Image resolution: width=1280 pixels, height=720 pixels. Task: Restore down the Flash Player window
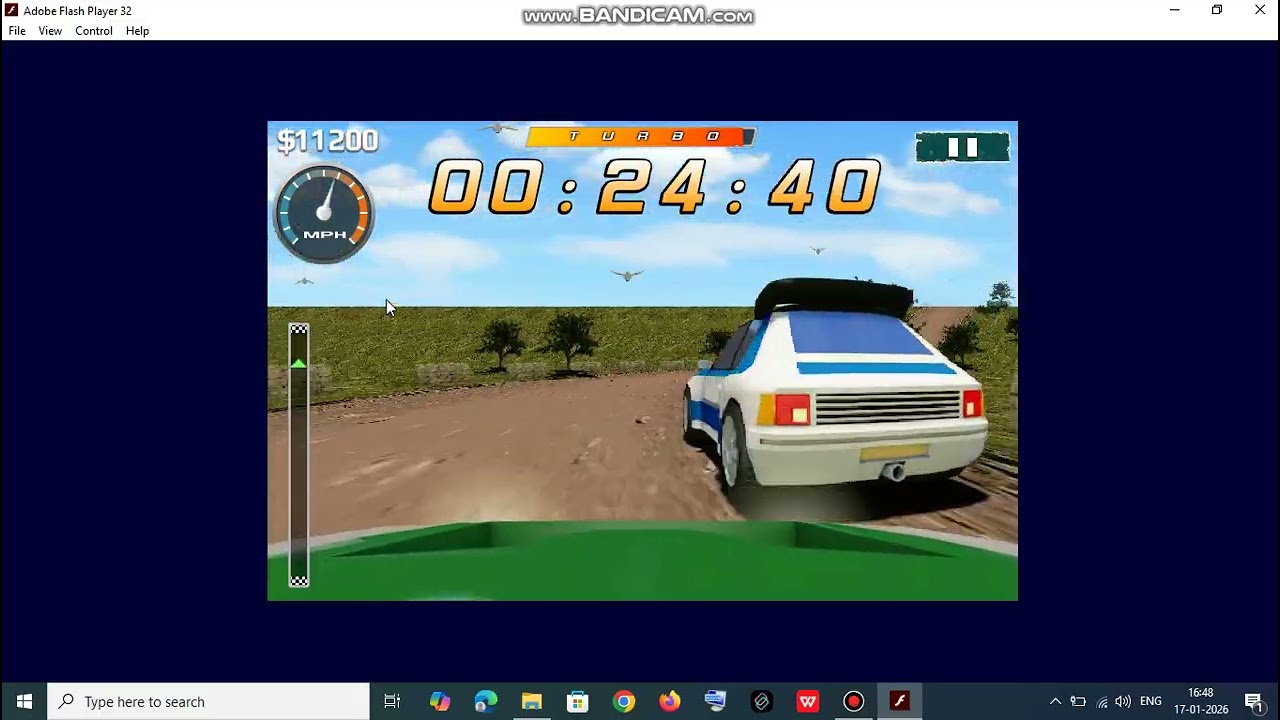tap(1217, 10)
